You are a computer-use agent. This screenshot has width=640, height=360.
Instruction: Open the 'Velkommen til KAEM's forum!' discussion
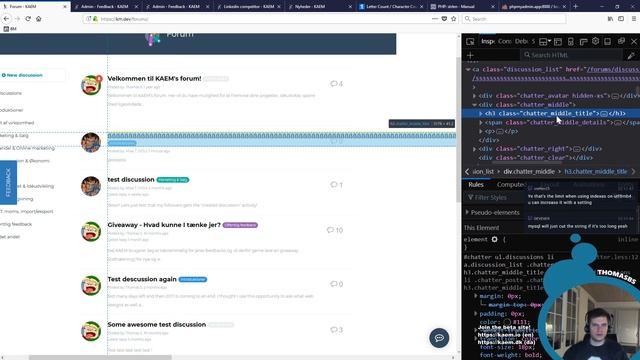point(154,78)
